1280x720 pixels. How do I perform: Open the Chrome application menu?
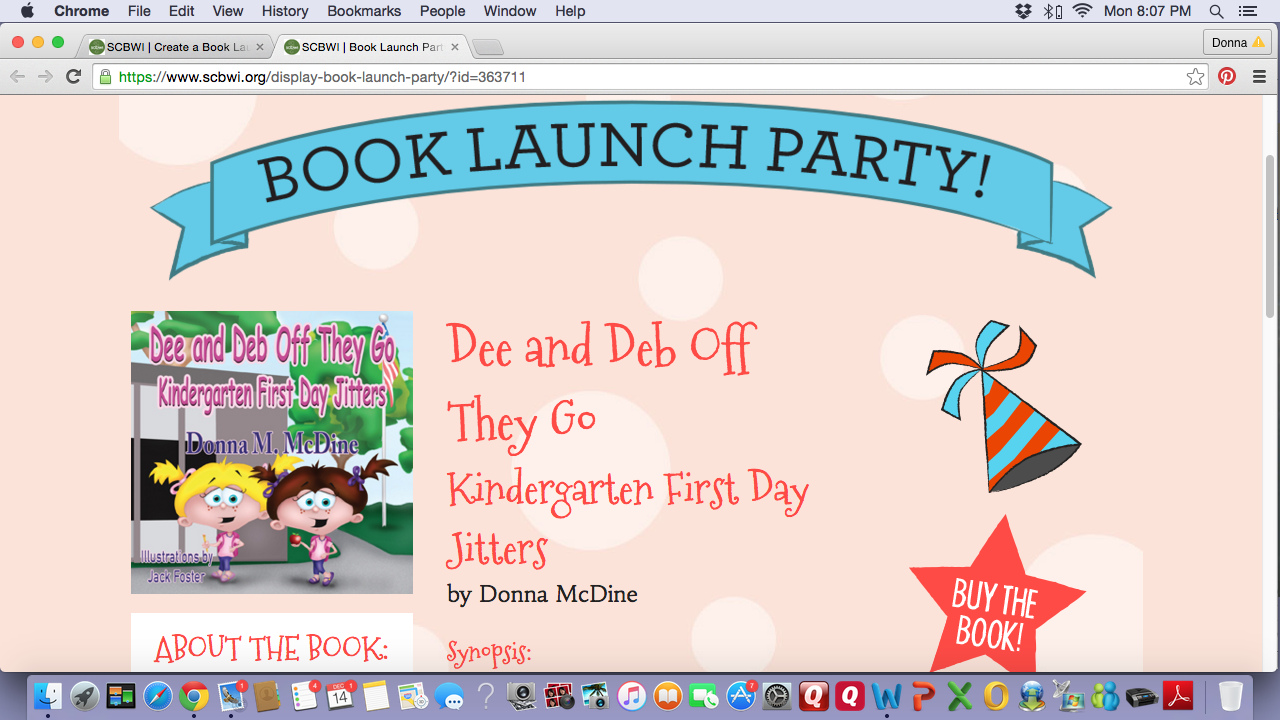pos(82,11)
